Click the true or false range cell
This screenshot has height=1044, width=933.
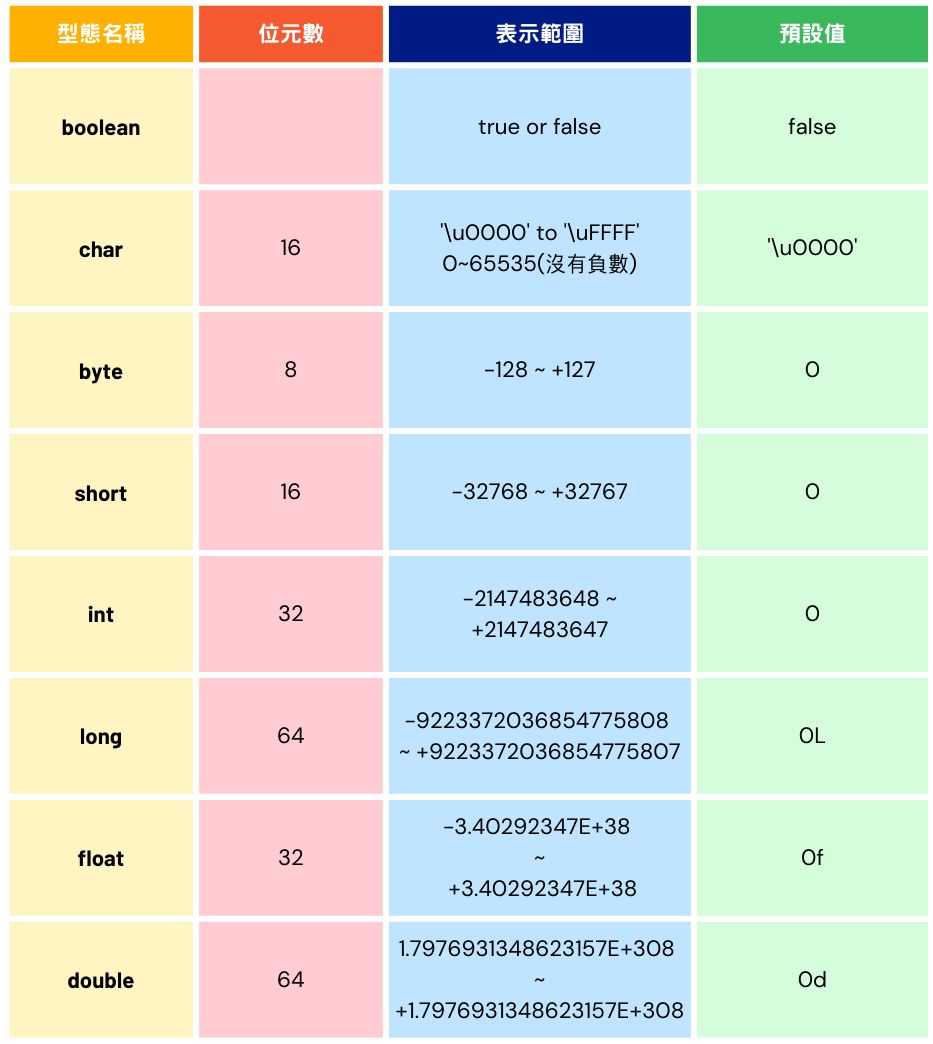tap(539, 127)
